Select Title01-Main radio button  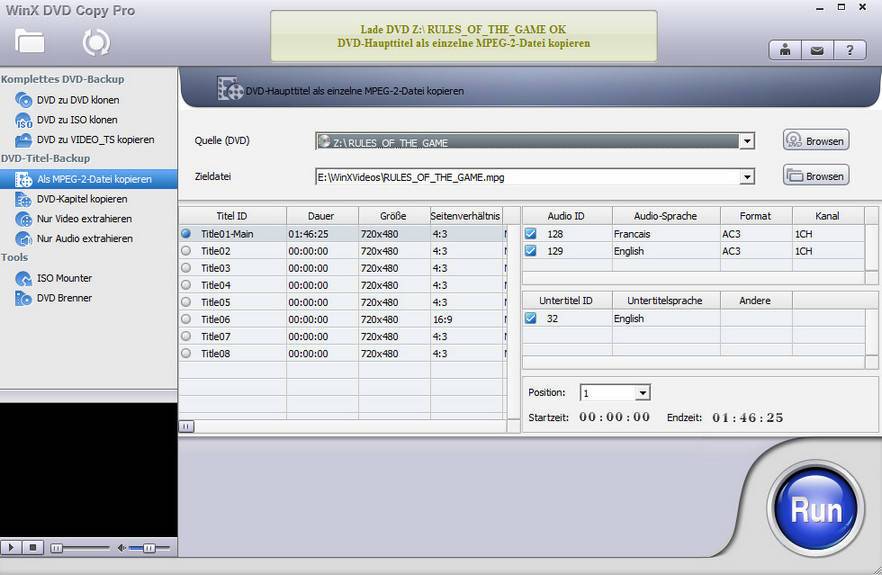(x=186, y=233)
